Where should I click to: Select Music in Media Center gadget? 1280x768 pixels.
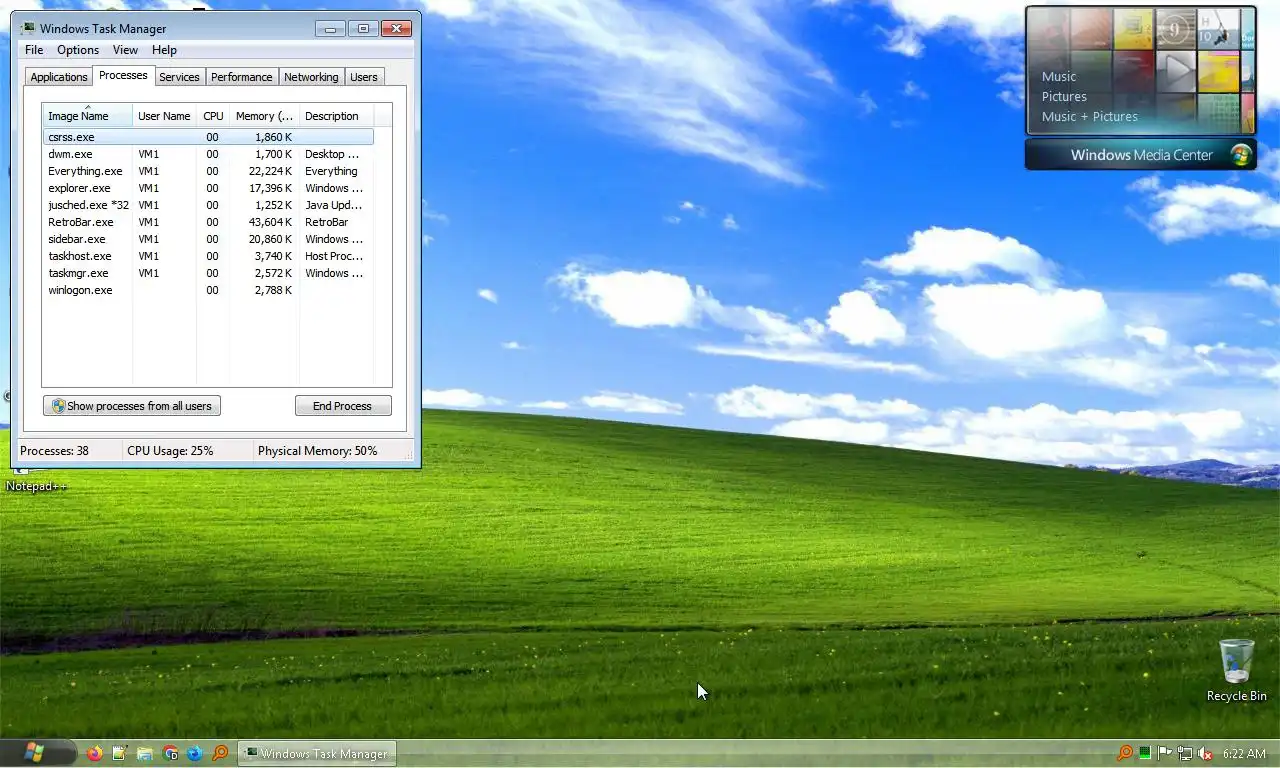tap(1059, 76)
